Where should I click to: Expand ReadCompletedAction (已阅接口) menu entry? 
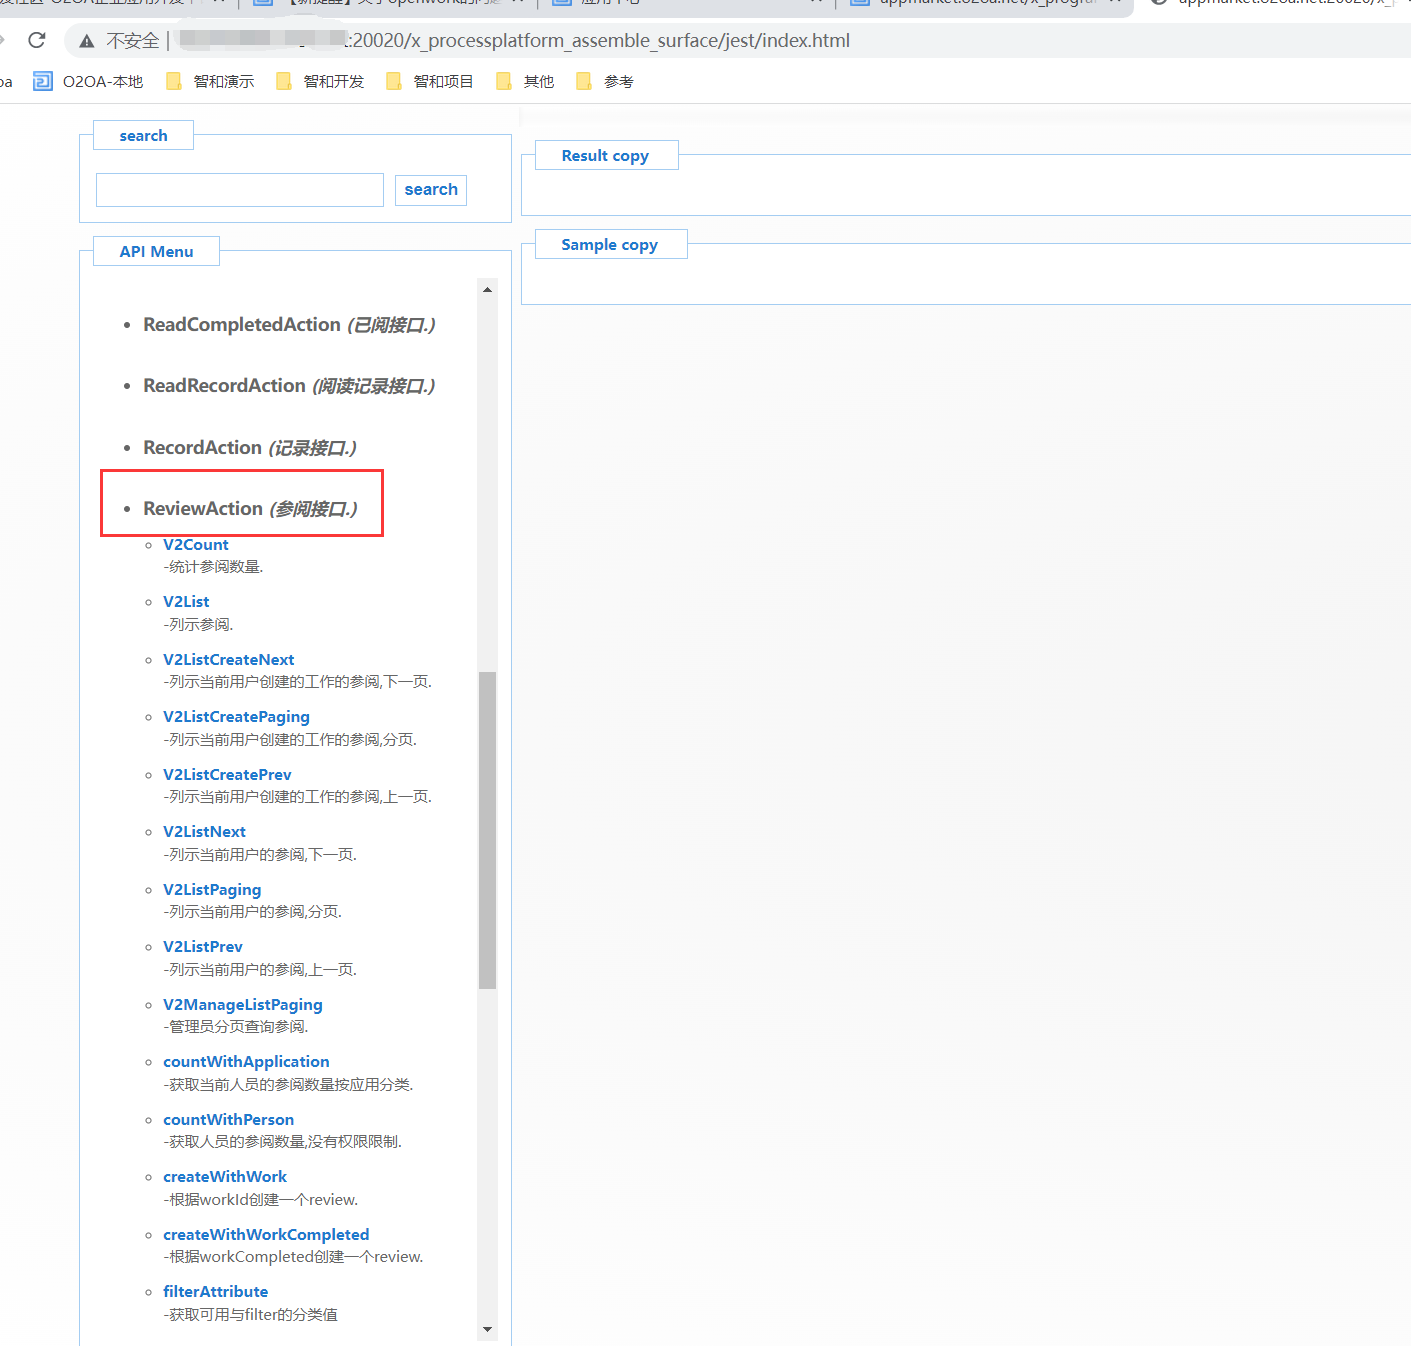tap(289, 325)
